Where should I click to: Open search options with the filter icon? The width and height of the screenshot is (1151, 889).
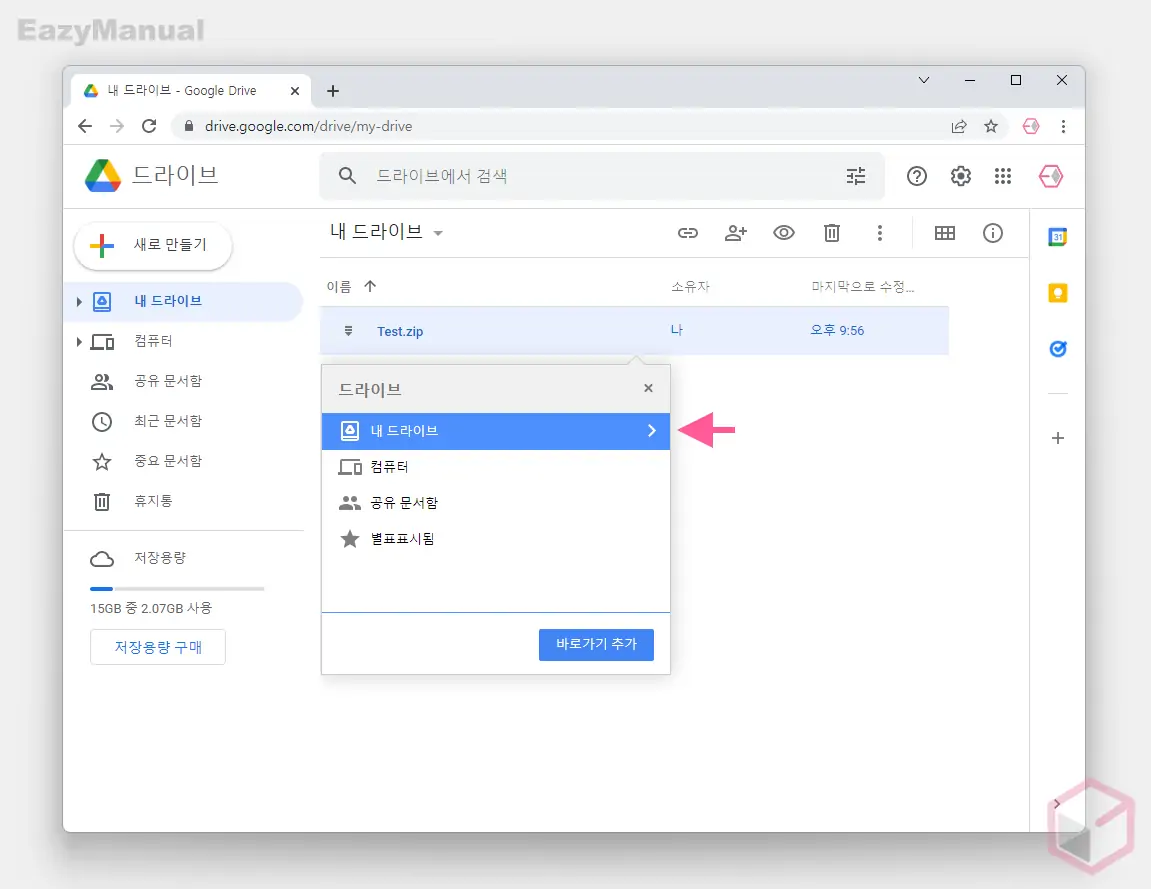[856, 175]
